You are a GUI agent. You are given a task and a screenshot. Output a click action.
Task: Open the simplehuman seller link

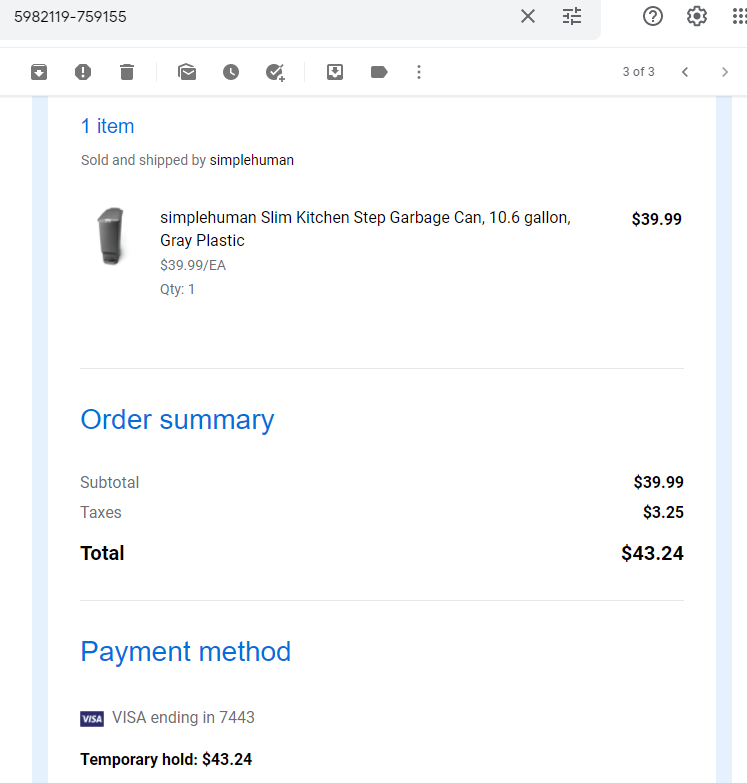click(252, 160)
